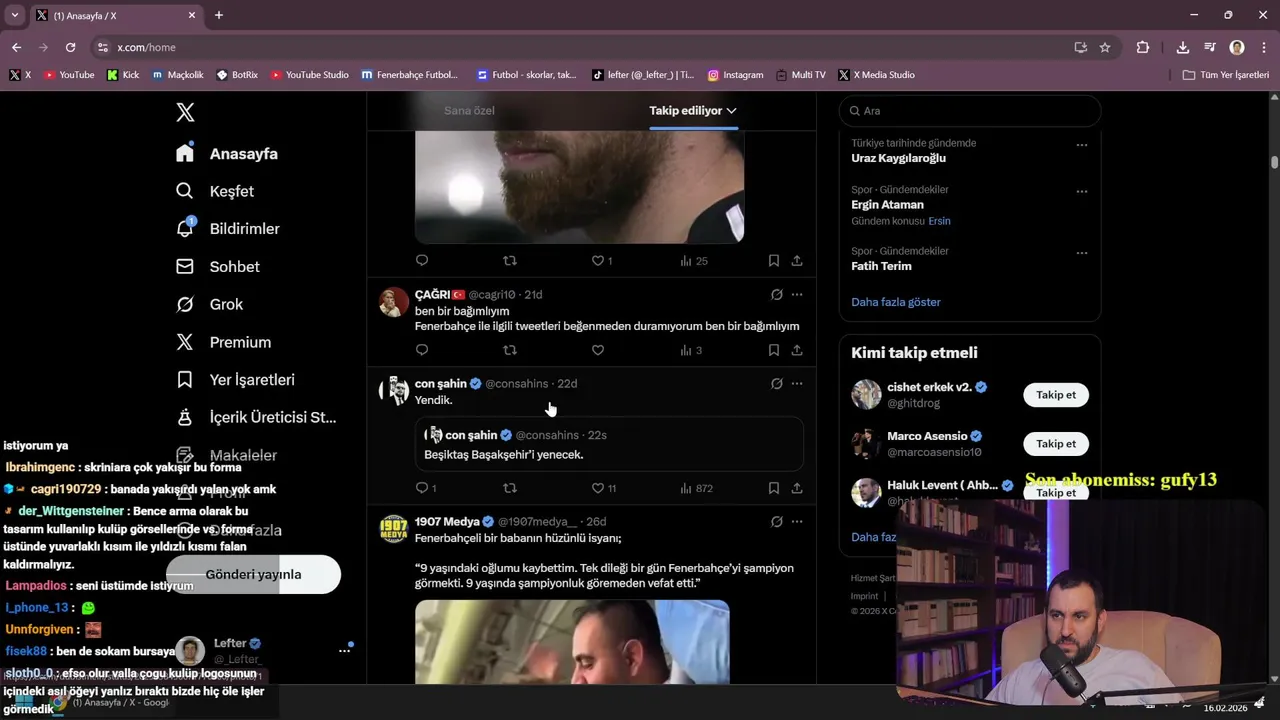
Task: Open the 1907 Medya video thumbnail
Action: [572, 642]
